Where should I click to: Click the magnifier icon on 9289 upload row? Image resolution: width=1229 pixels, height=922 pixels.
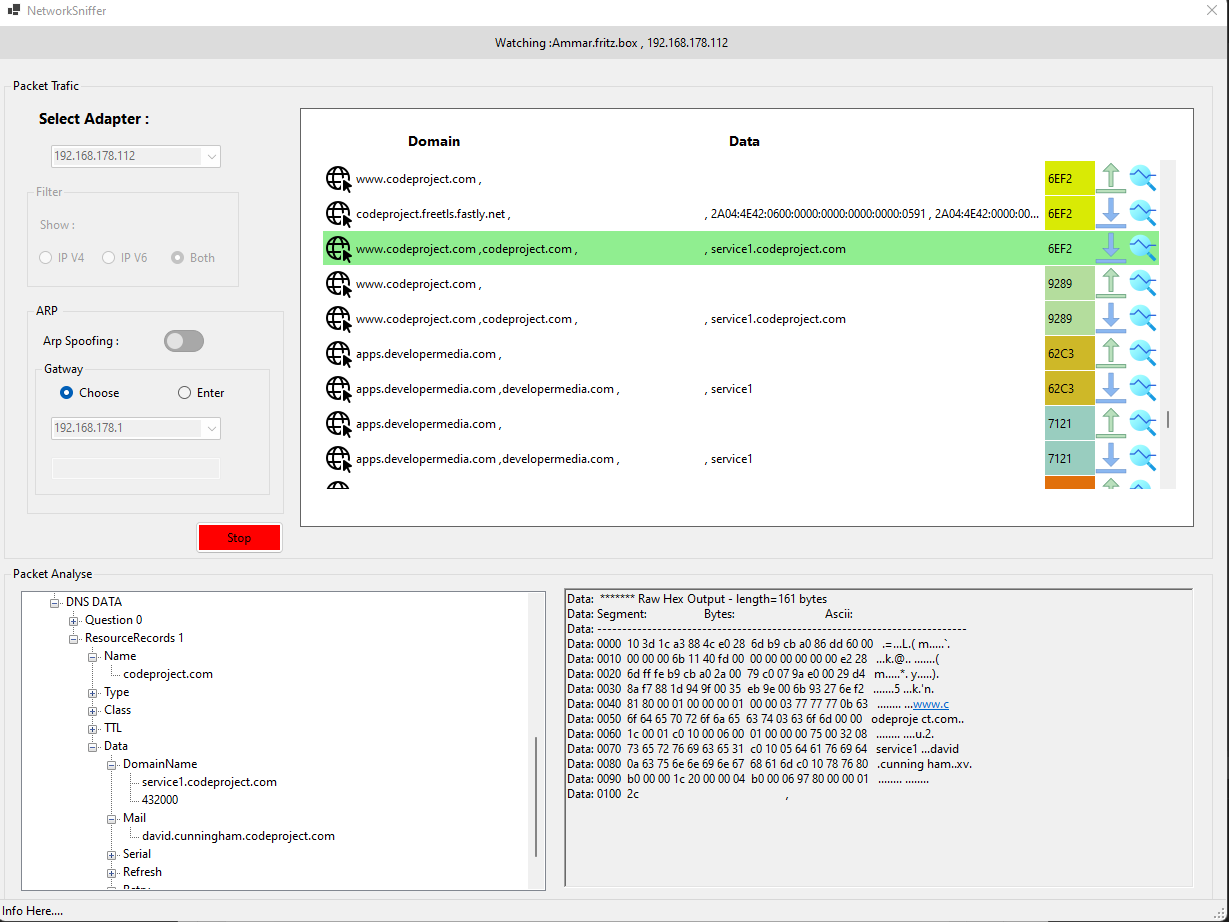point(1143,282)
